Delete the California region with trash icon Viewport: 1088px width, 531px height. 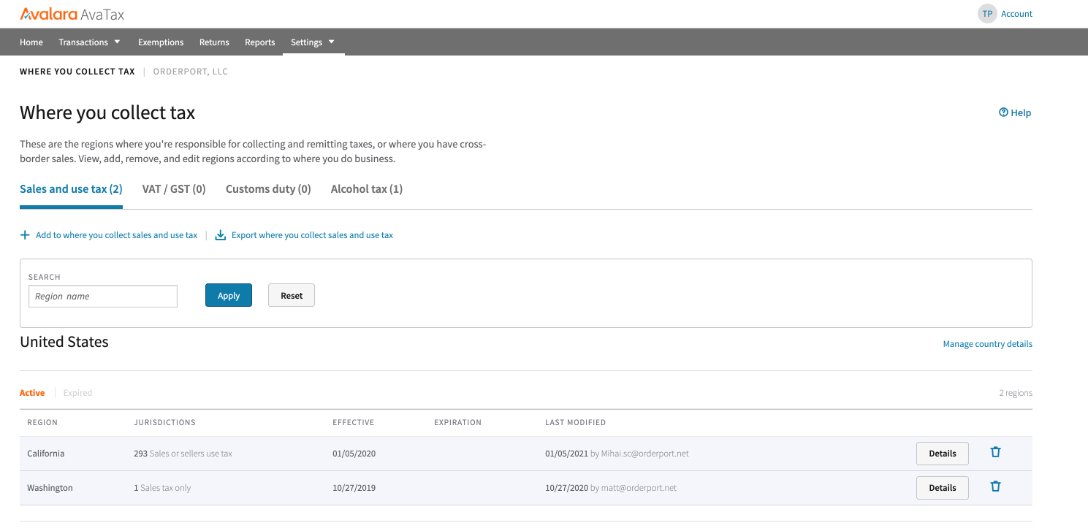(x=995, y=452)
